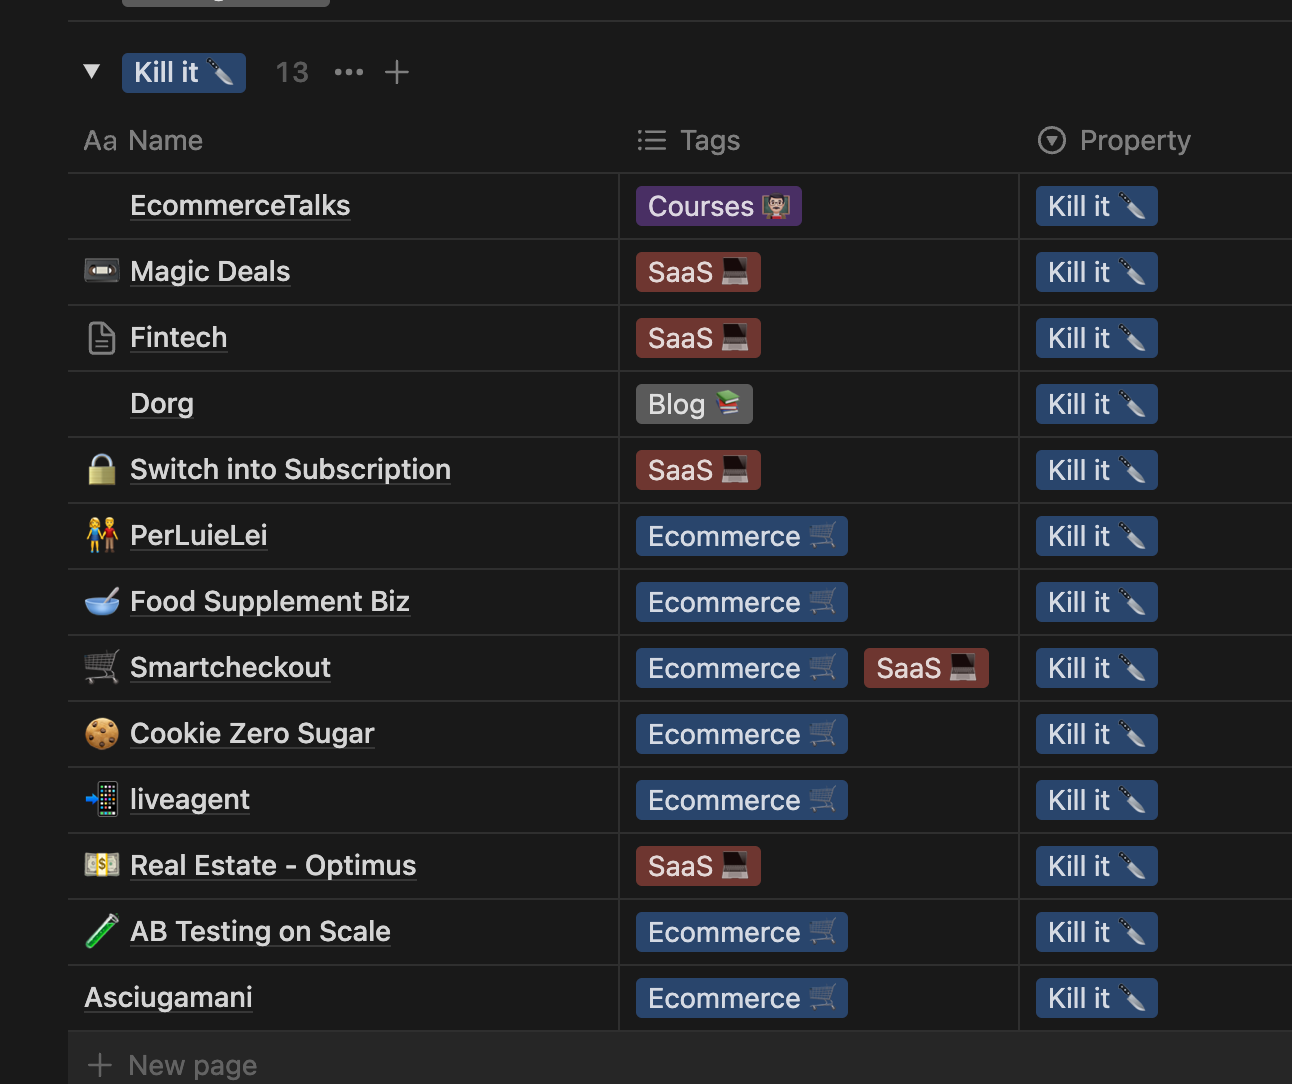1292x1084 pixels.
Task: Open the Dorg page
Action: 162,403
